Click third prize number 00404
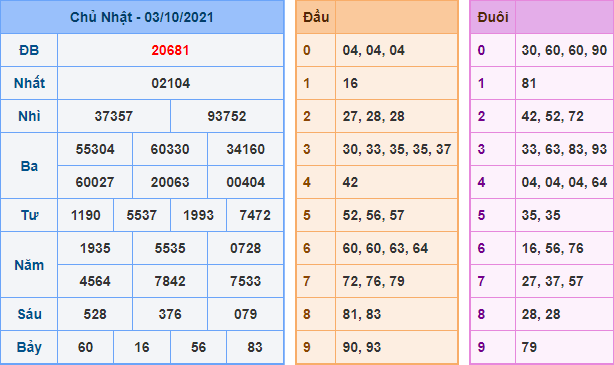The width and height of the screenshot is (614, 365). click(246, 182)
